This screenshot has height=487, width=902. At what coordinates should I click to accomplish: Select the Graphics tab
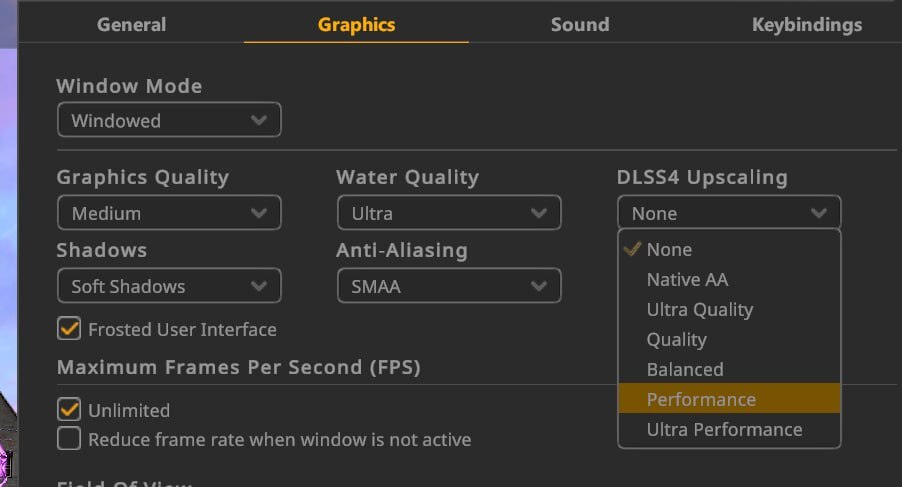point(356,25)
